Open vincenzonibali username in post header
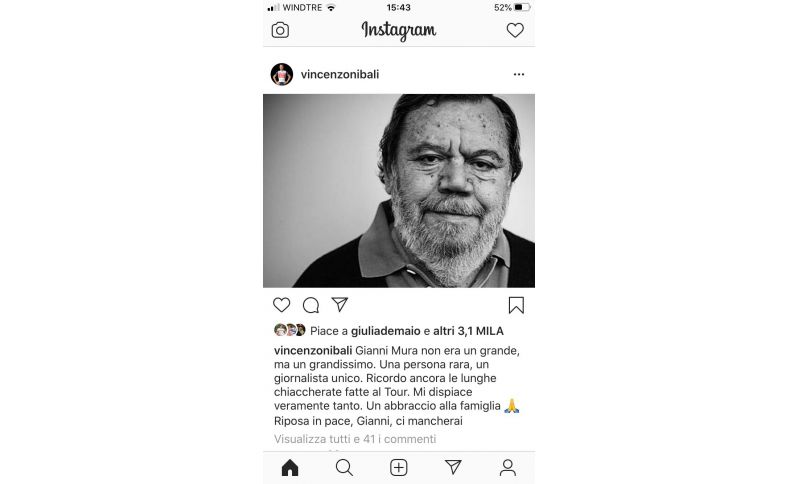Image resolution: width=800 pixels, height=484 pixels. point(340,74)
